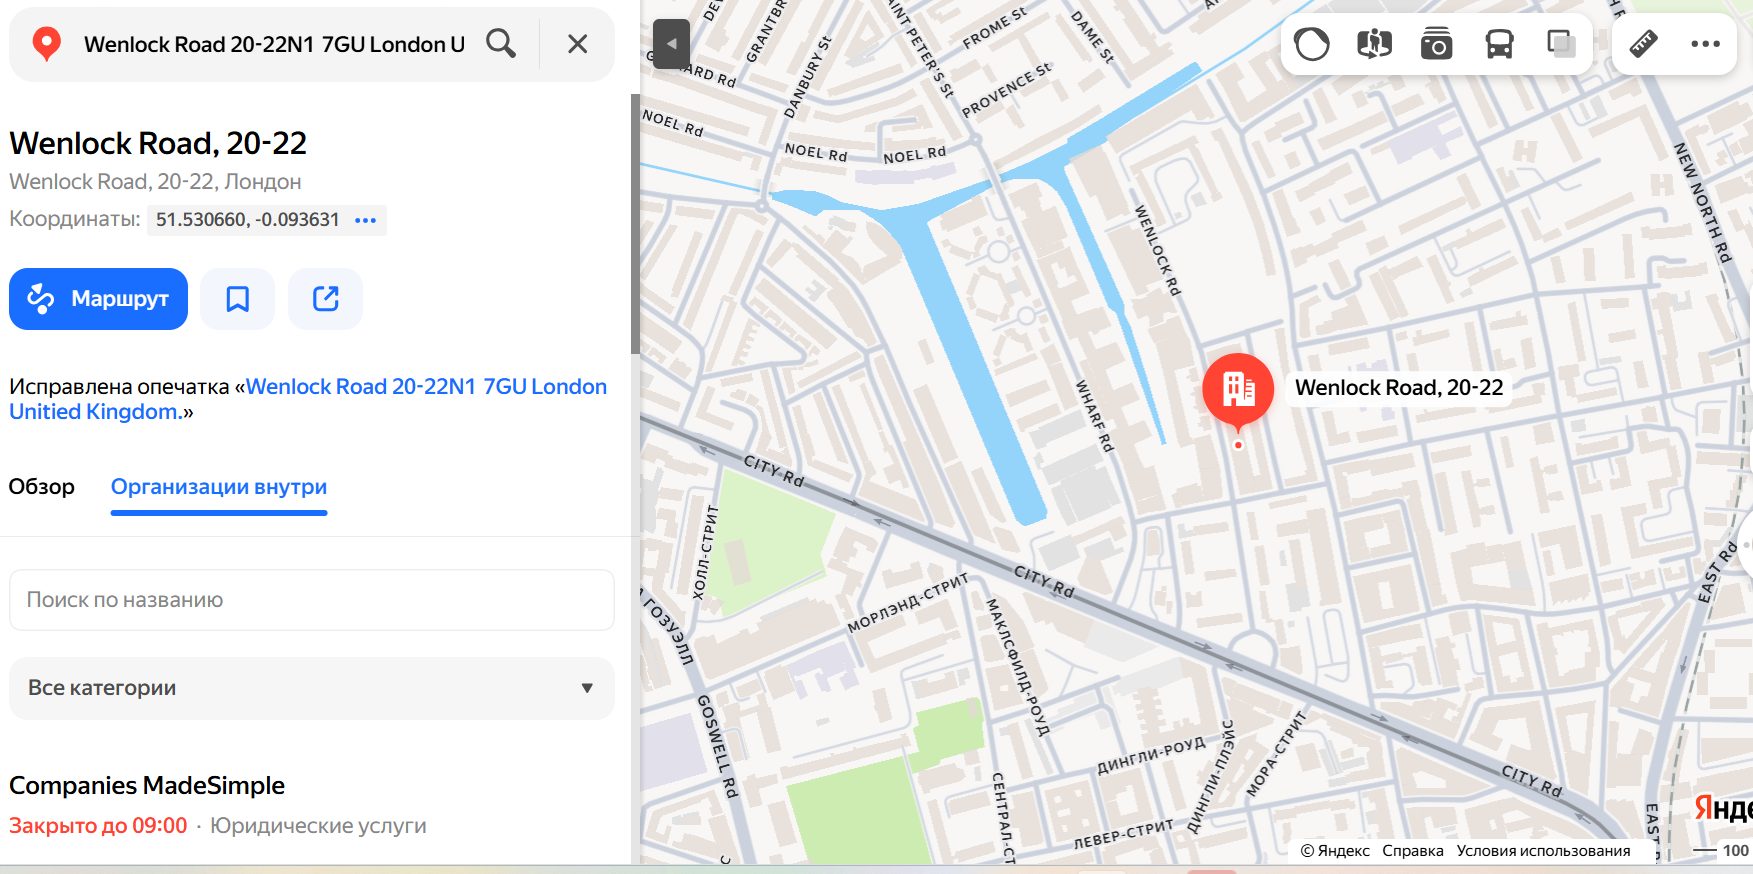The height and width of the screenshot is (874, 1753).
Task: Click the address line Wenlock Road, 20-22, Лондон
Action: point(155,182)
